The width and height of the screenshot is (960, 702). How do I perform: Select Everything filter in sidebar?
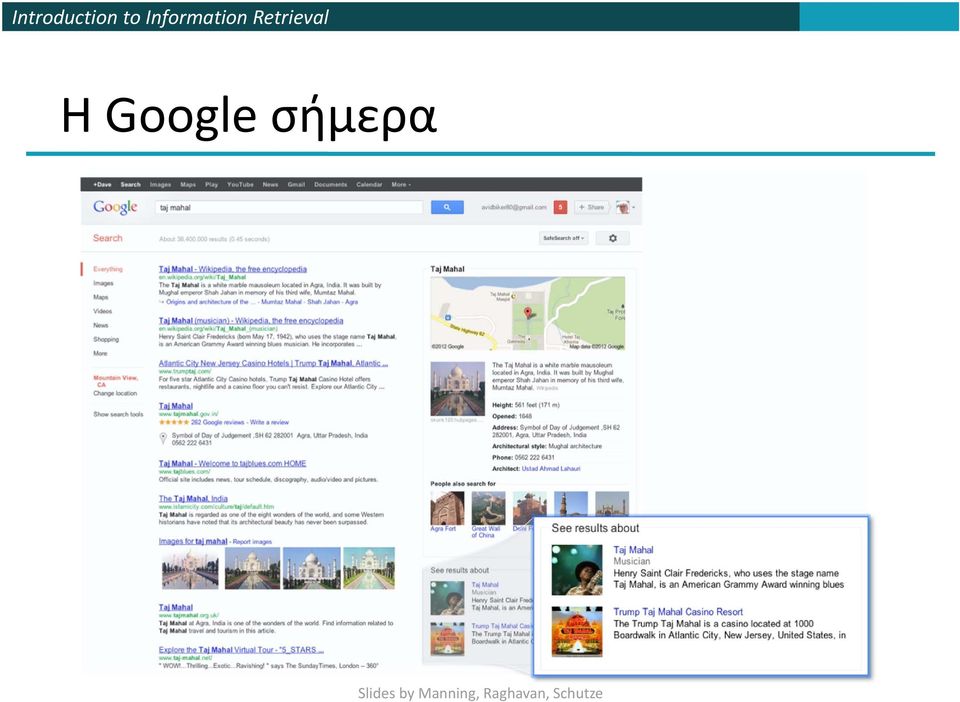click(108, 269)
